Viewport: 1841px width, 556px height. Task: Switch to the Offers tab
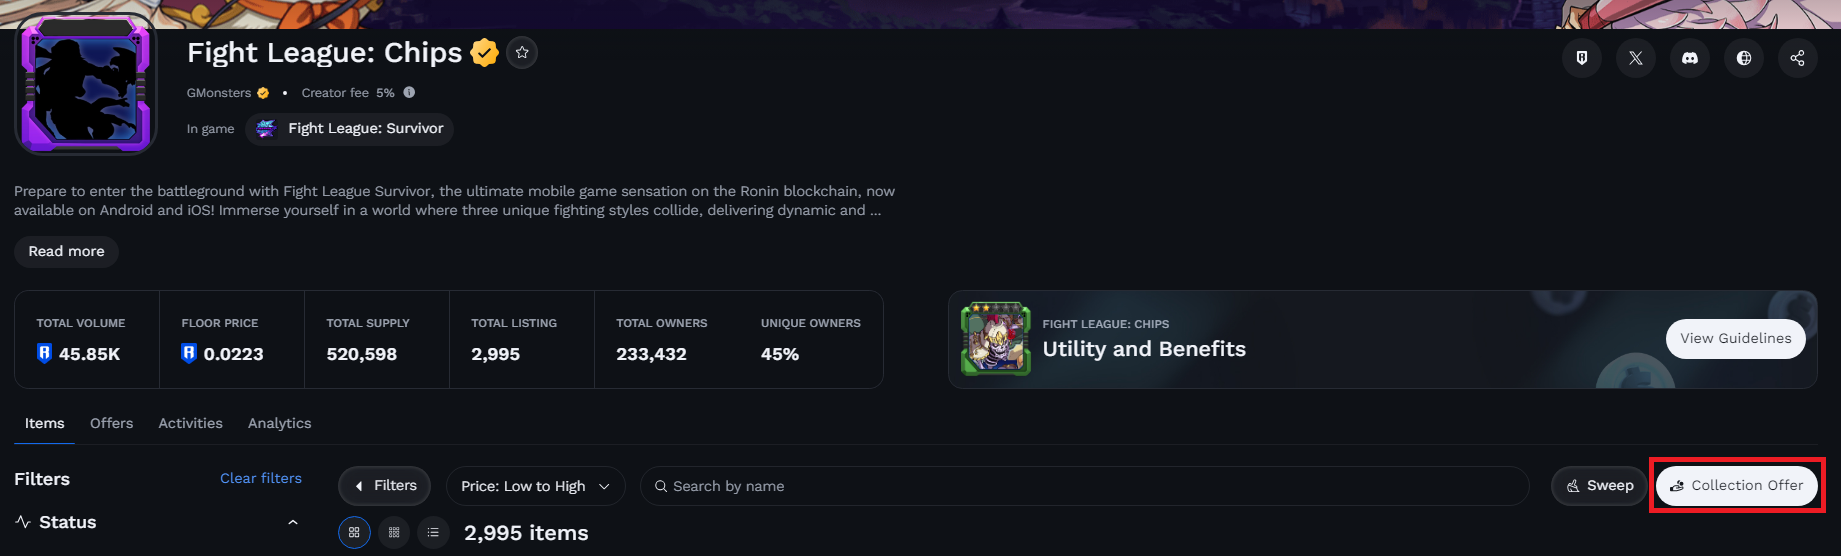(x=111, y=423)
